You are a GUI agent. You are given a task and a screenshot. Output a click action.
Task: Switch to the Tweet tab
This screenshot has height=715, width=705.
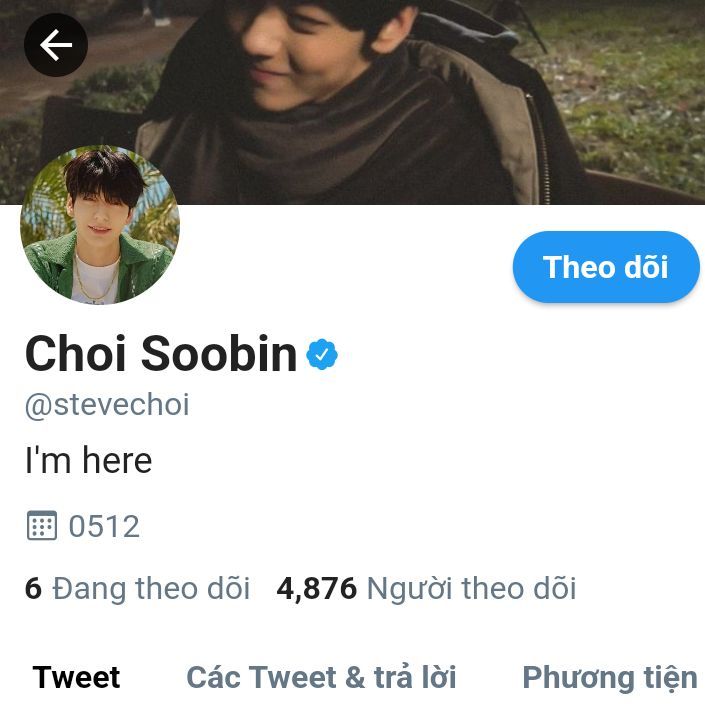coord(77,677)
